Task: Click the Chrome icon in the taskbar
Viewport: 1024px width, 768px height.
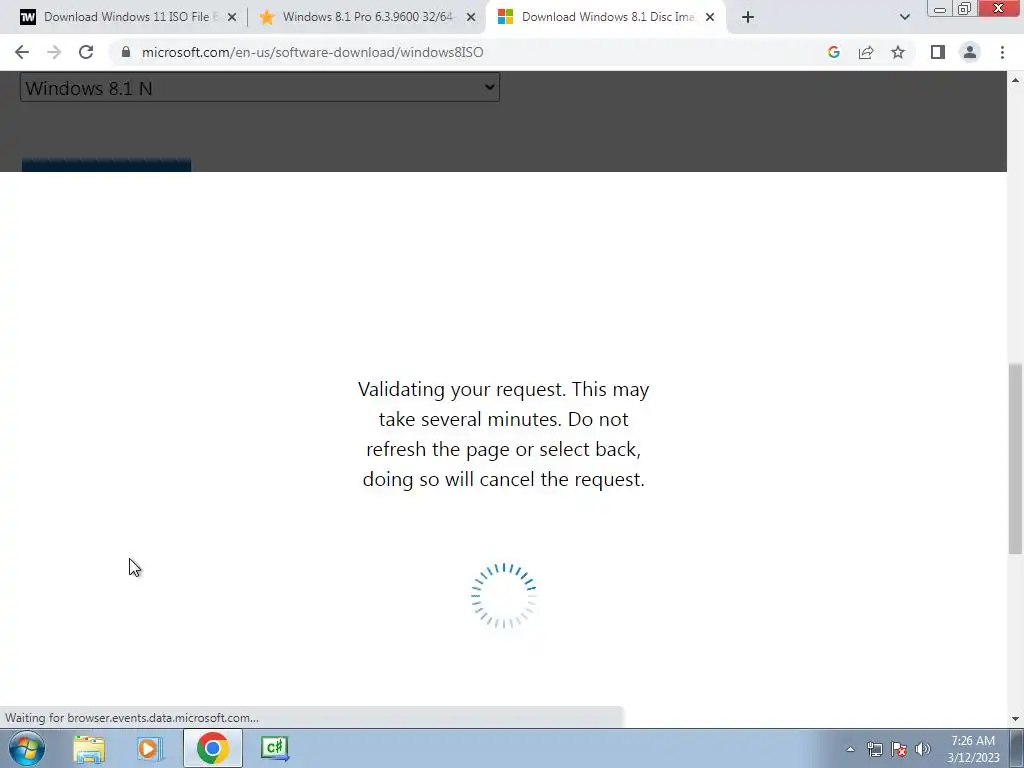Action: (212, 748)
